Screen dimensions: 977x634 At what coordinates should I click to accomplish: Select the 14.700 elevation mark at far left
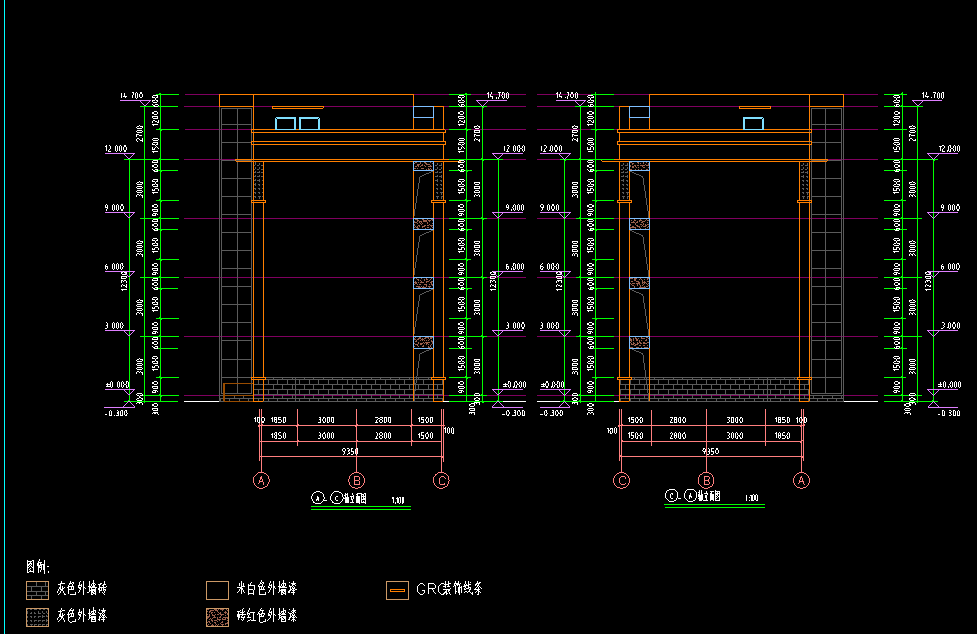pos(131,96)
